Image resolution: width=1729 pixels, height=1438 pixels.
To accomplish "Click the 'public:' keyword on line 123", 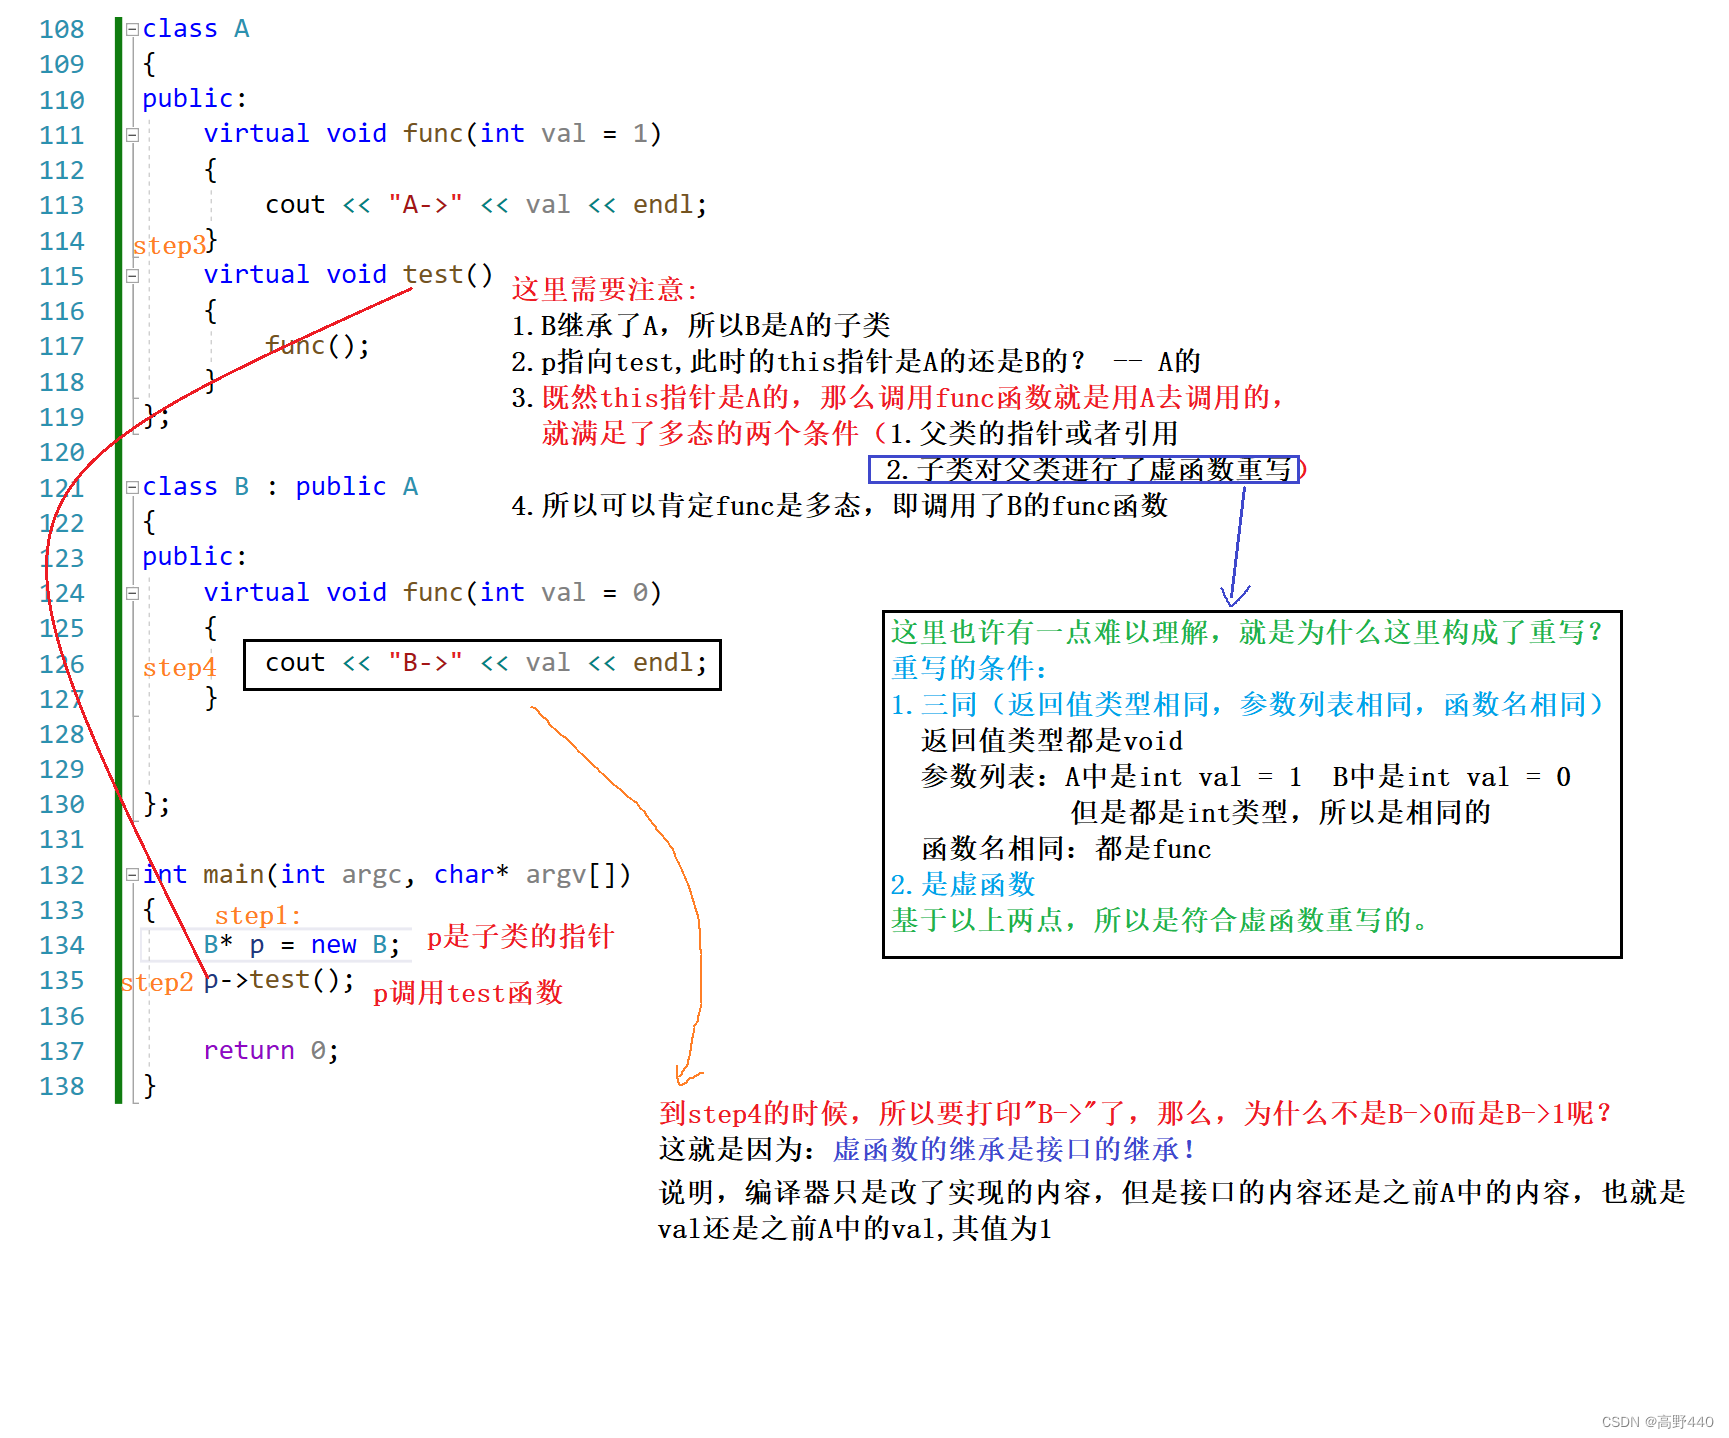I will coord(194,557).
